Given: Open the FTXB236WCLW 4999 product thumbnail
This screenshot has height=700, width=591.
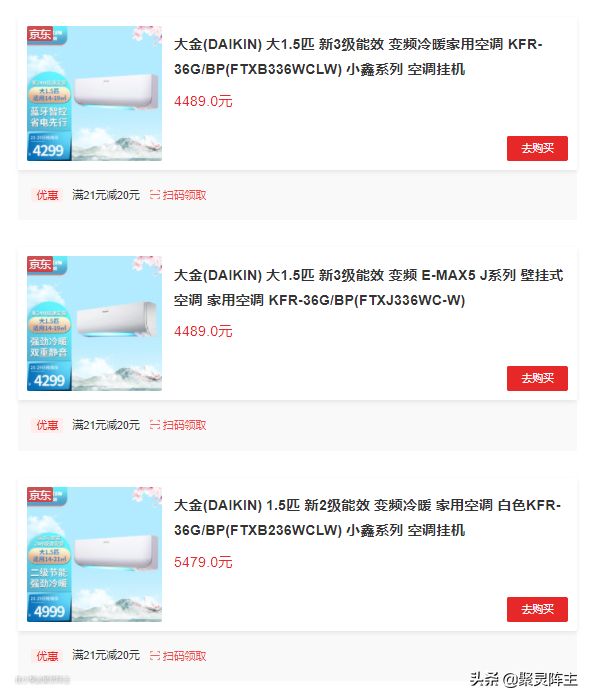Looking at the screenshot, I should [x=94, y=554].
